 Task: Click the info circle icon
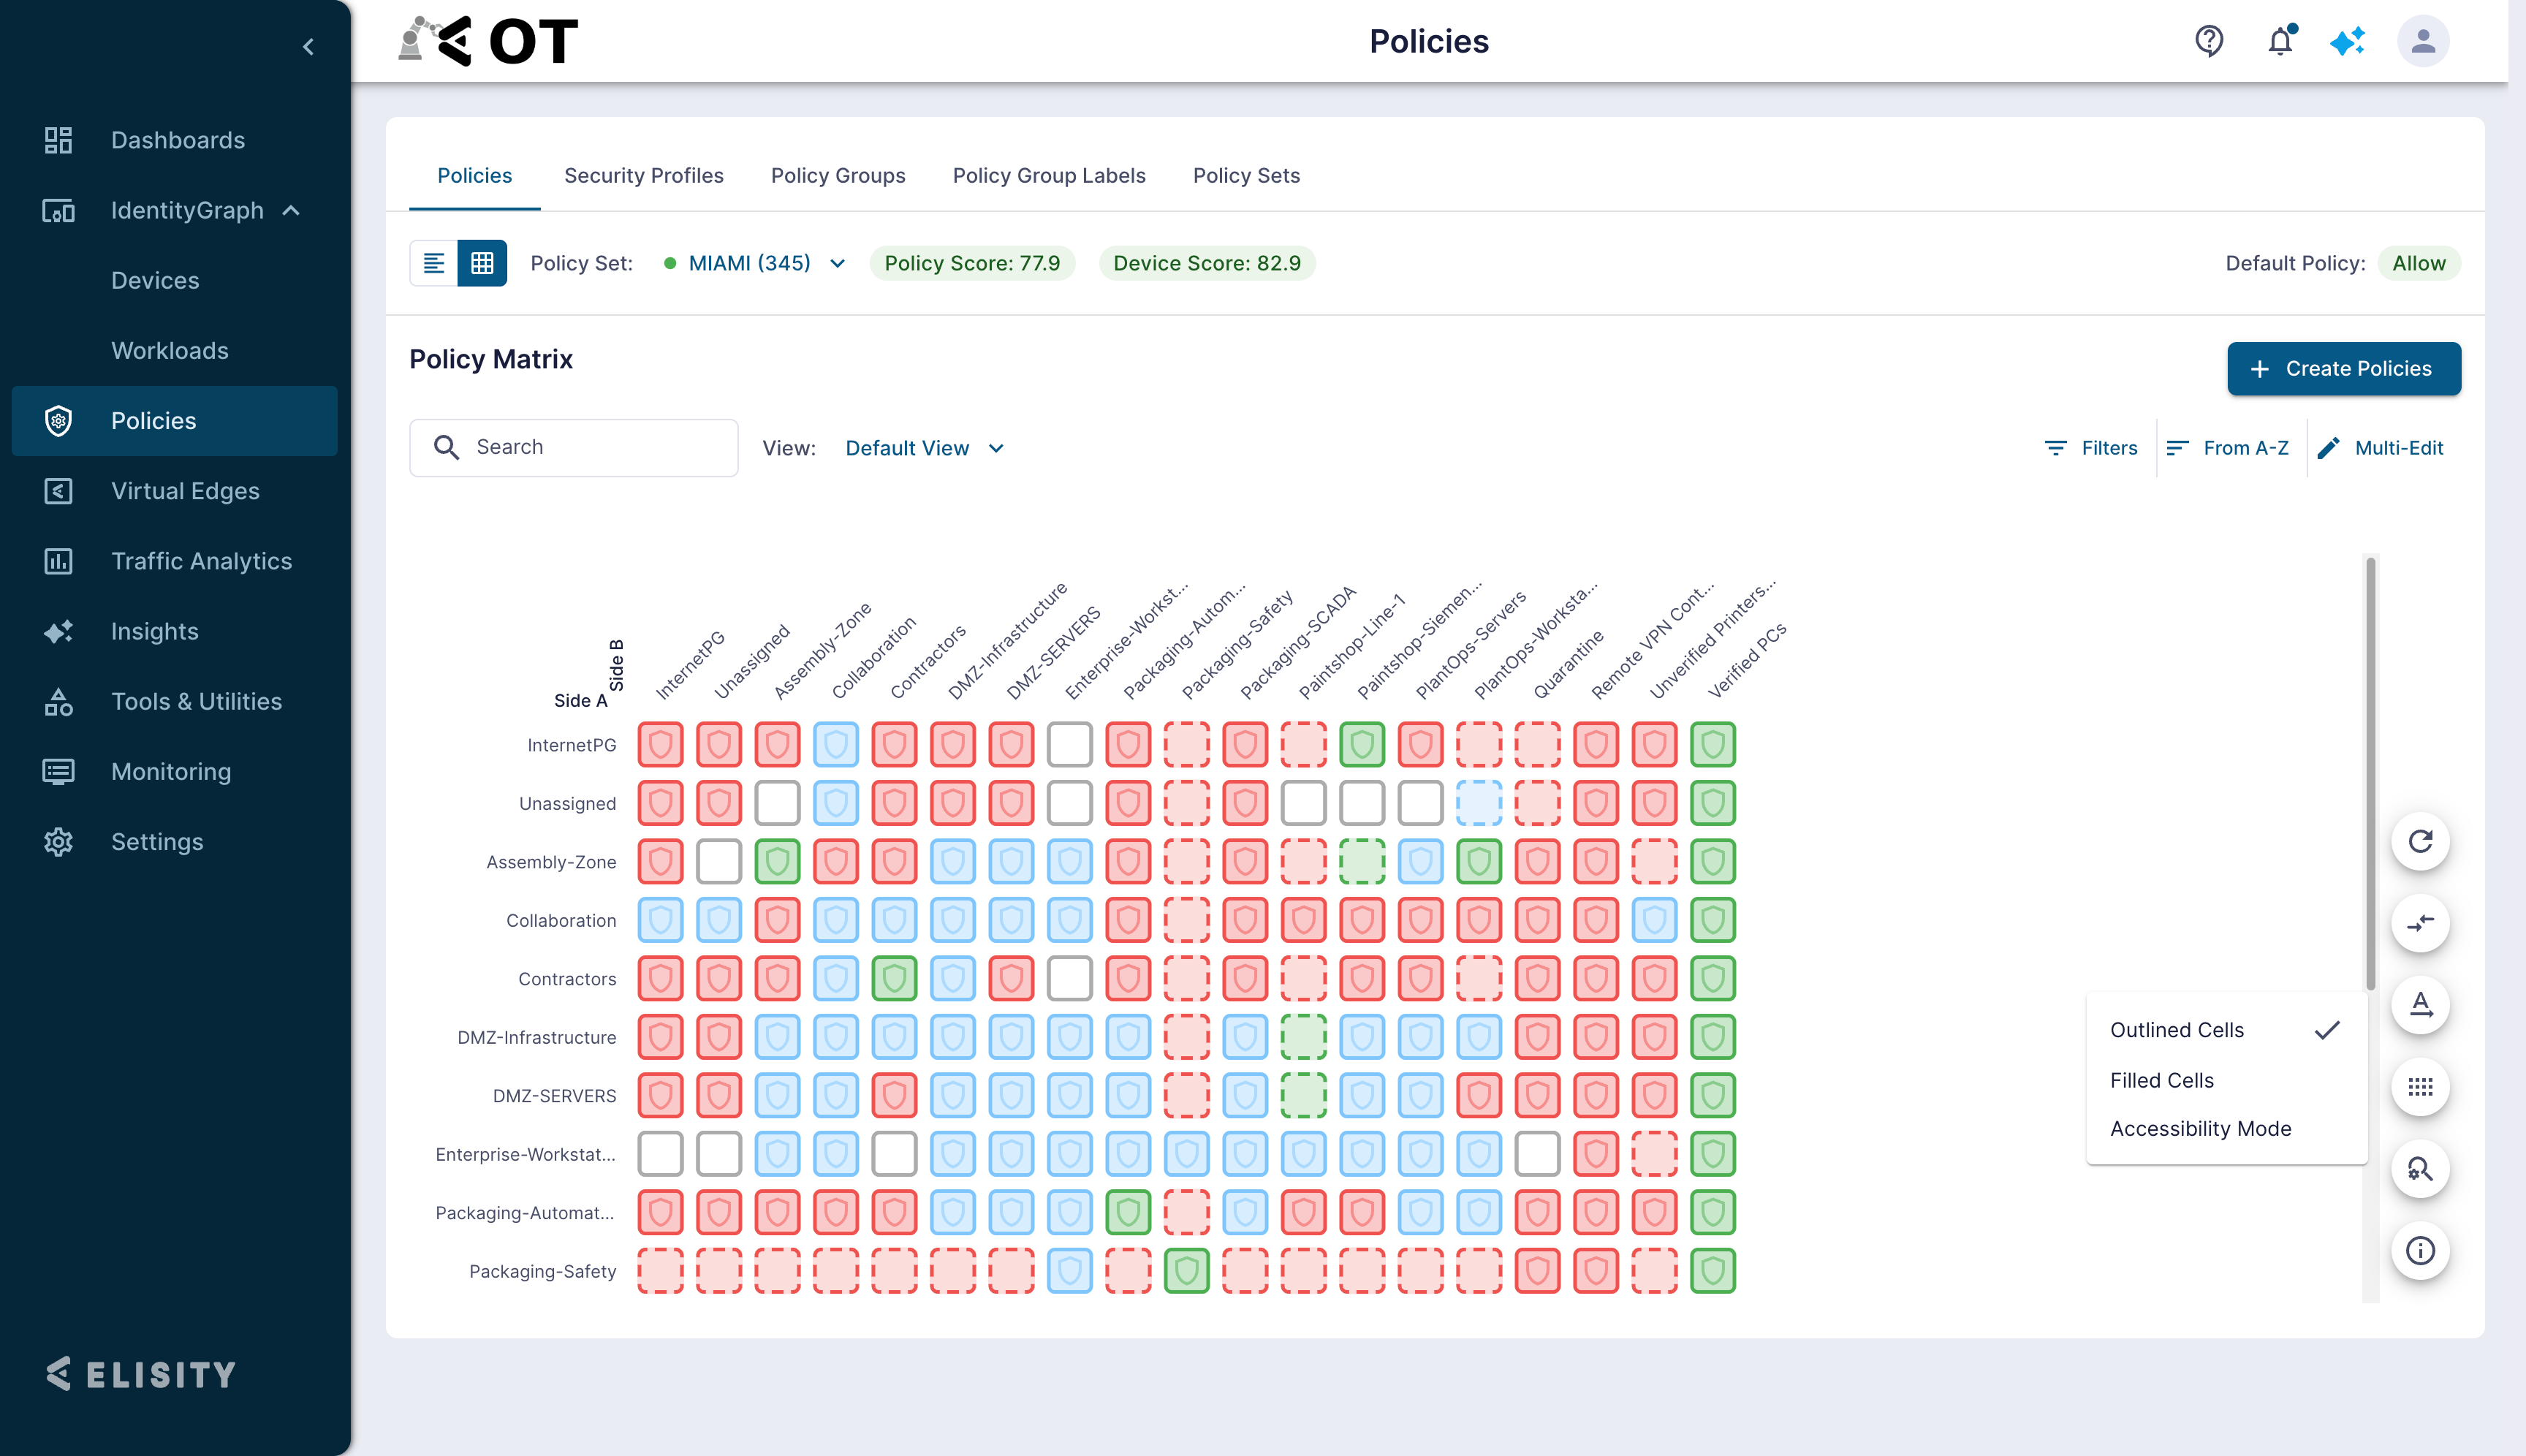pyautogui.click(x=2420, y=1251)
